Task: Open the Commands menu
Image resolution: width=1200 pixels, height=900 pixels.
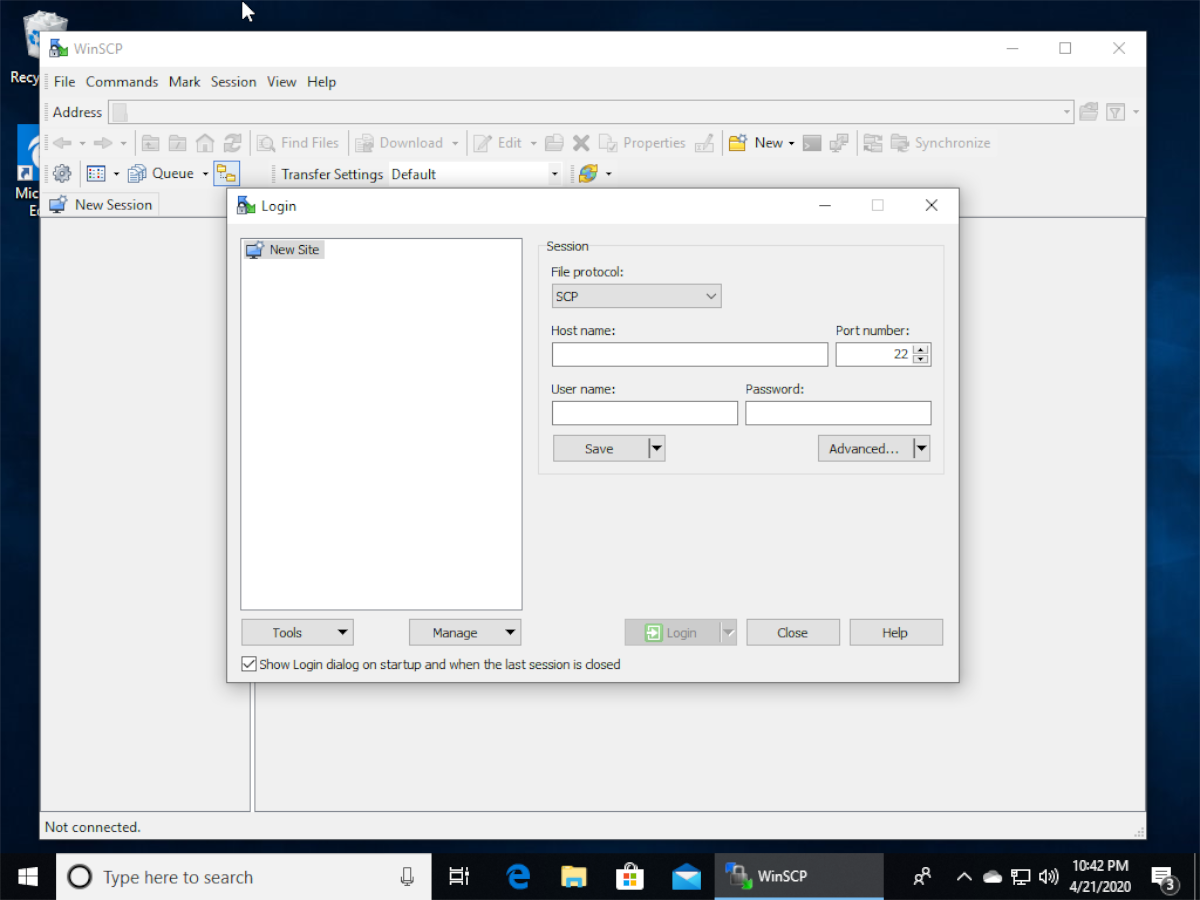Action: pos(121,81)
